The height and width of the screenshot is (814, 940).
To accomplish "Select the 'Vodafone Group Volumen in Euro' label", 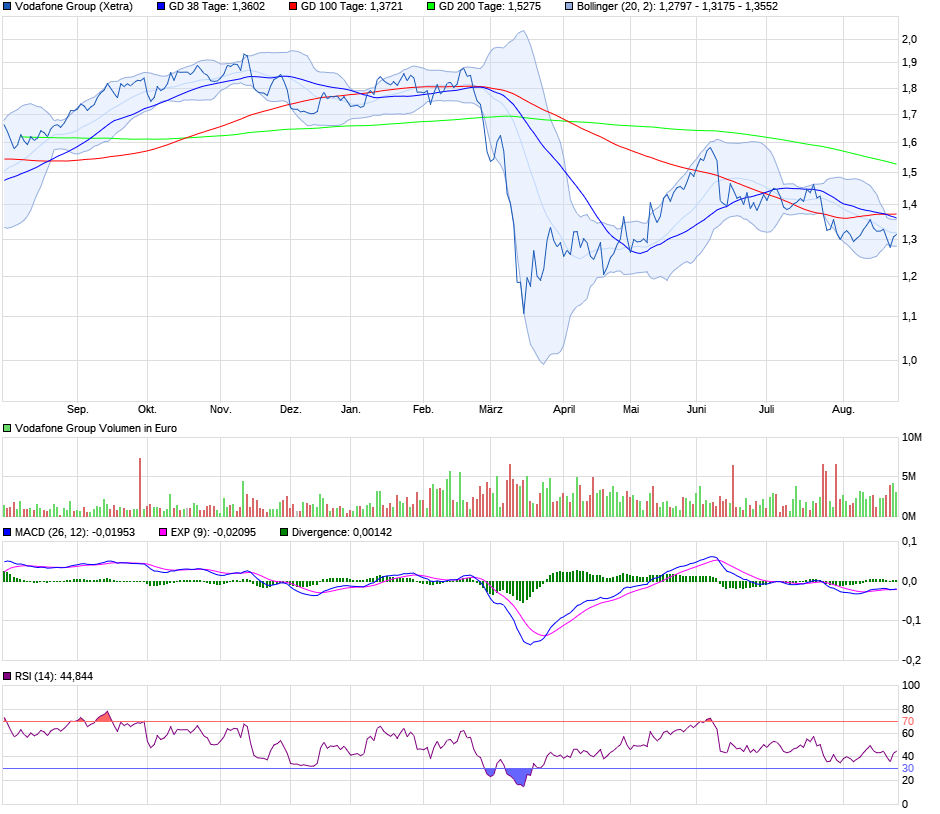I will coord(96,429).
